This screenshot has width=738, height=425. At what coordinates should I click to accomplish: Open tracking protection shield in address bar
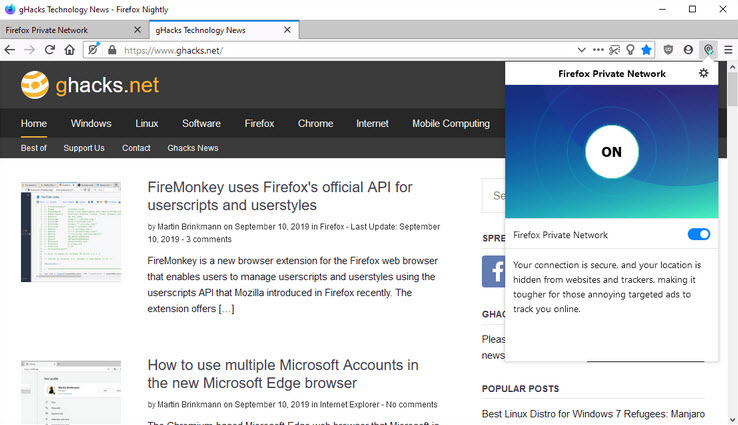[93, 49]
